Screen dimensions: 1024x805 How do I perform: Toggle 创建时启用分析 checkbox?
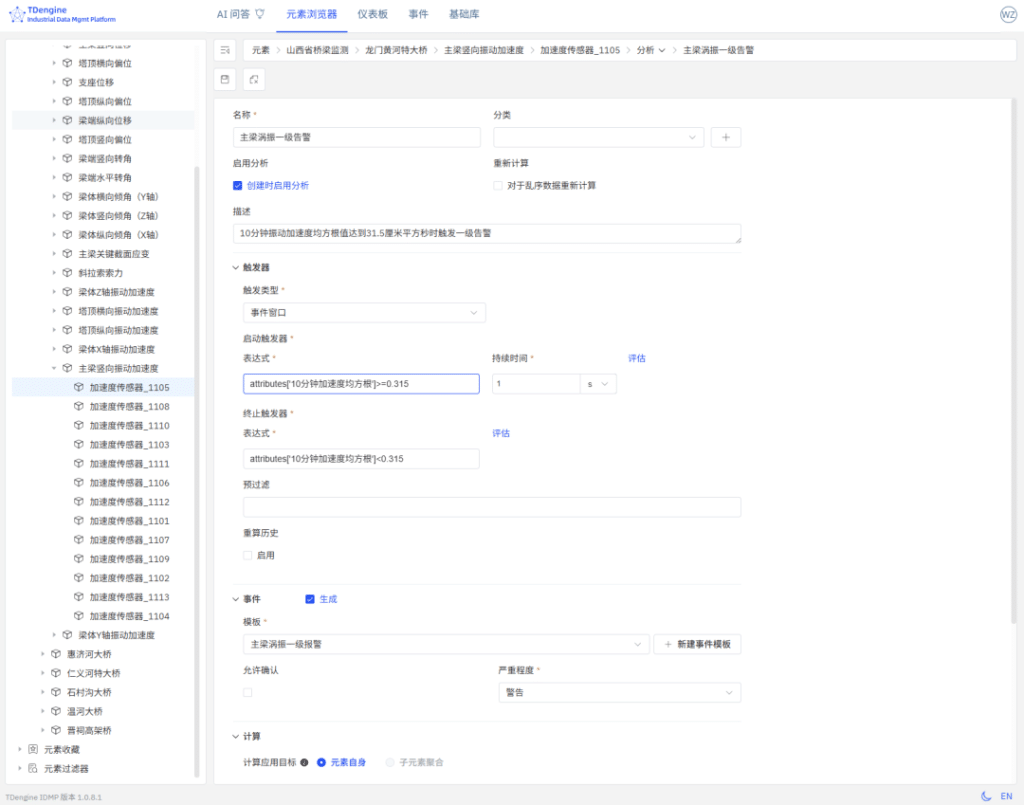coord(238,185)
